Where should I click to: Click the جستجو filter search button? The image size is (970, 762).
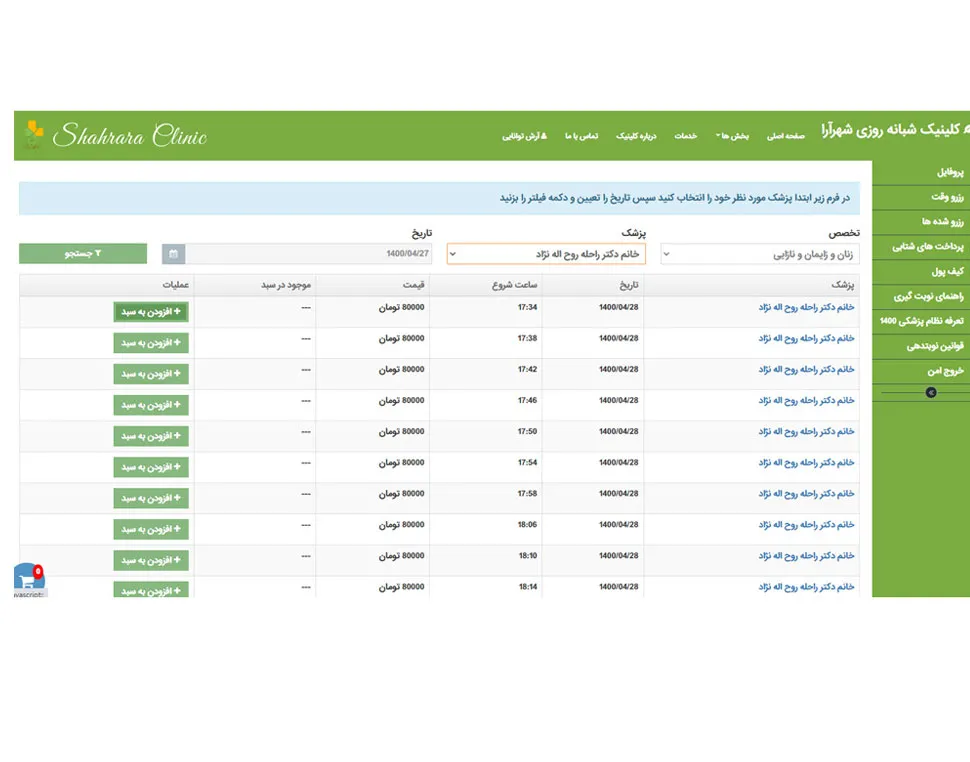pos(83,254)
